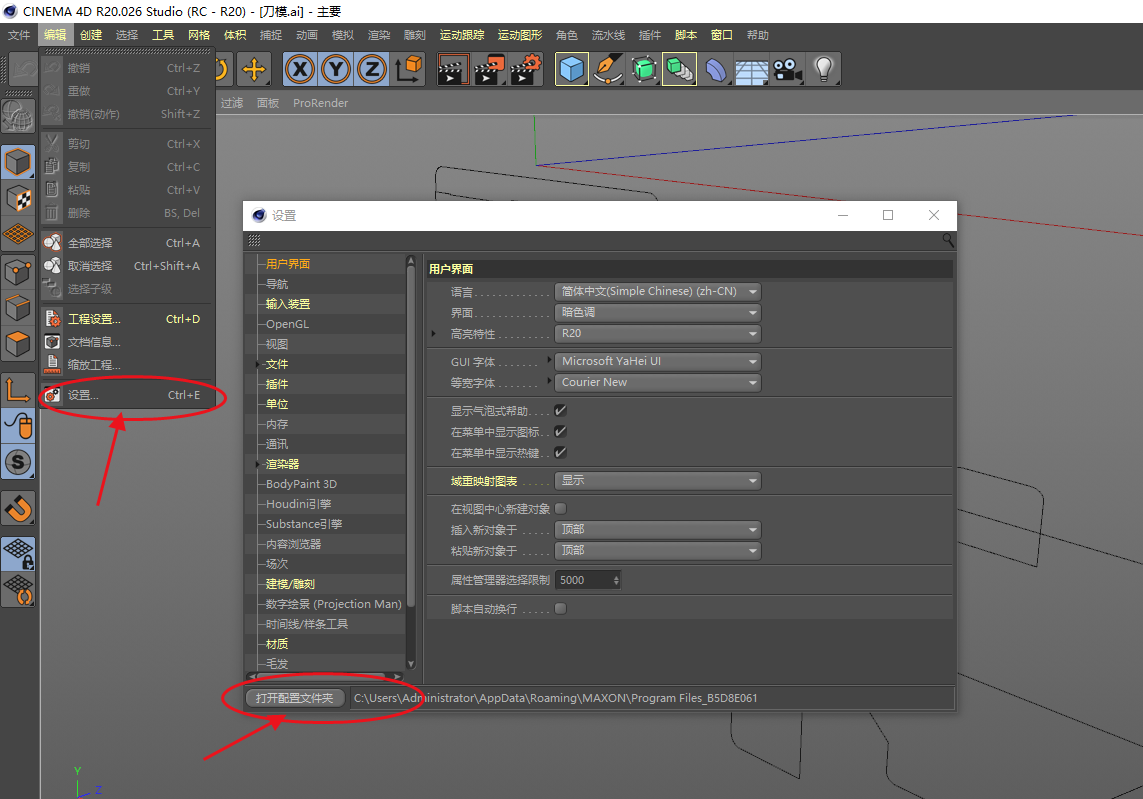Click the subdivision surface generator icon

(644, 69)
